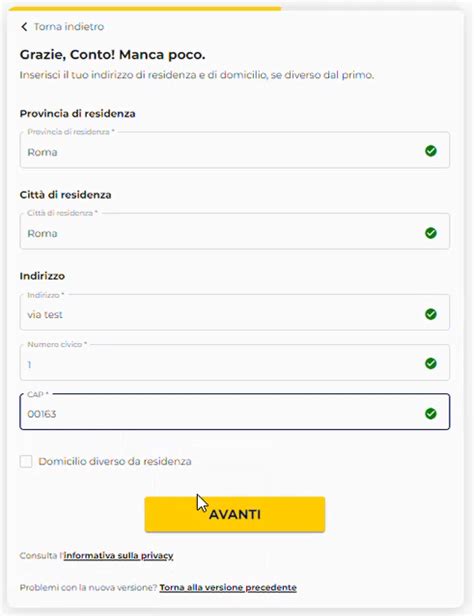This screenshot has height=616, width=474.
Task: Click green checkmark in CAP field
Action: click(431, 413)
